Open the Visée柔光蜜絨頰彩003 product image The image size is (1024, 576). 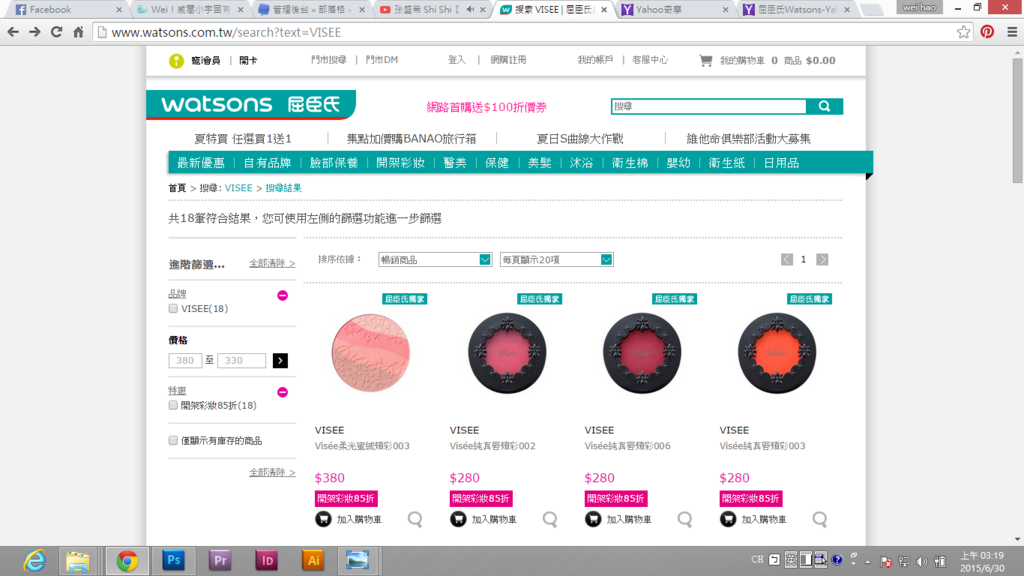[x=370, y=353]
